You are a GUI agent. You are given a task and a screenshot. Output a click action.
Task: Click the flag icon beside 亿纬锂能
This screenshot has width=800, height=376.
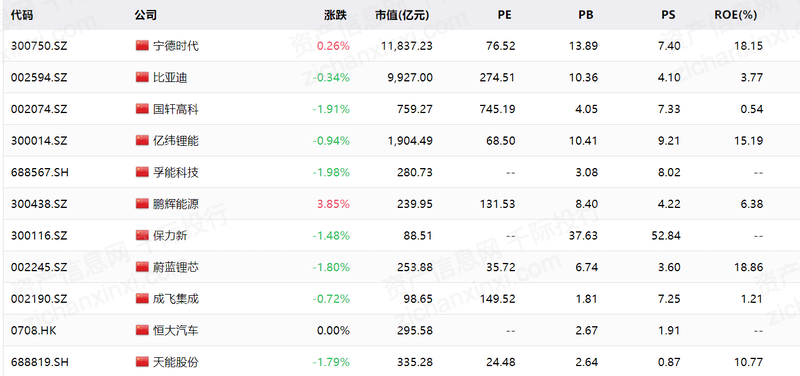[x=142, y=140]
